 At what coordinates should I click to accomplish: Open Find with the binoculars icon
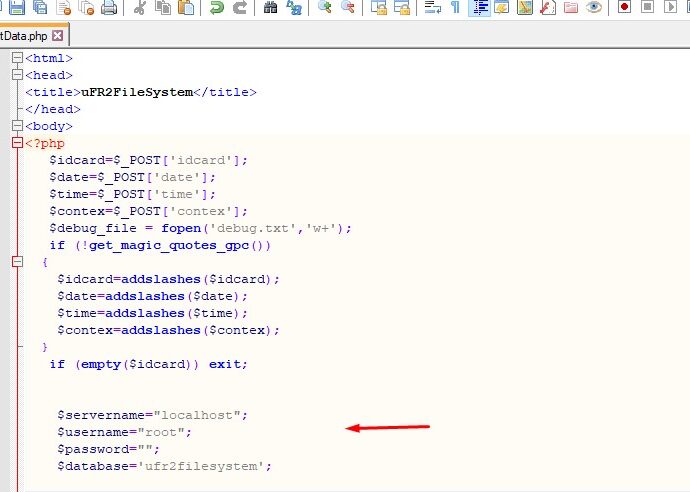[x=271, y=7]
